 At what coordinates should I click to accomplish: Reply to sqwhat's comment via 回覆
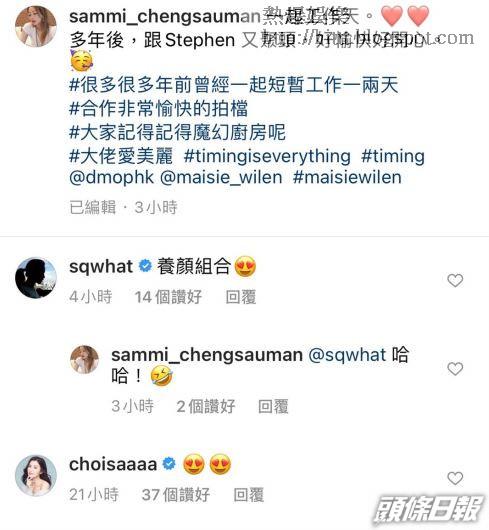pyautogui.click(x=241, y=297)
